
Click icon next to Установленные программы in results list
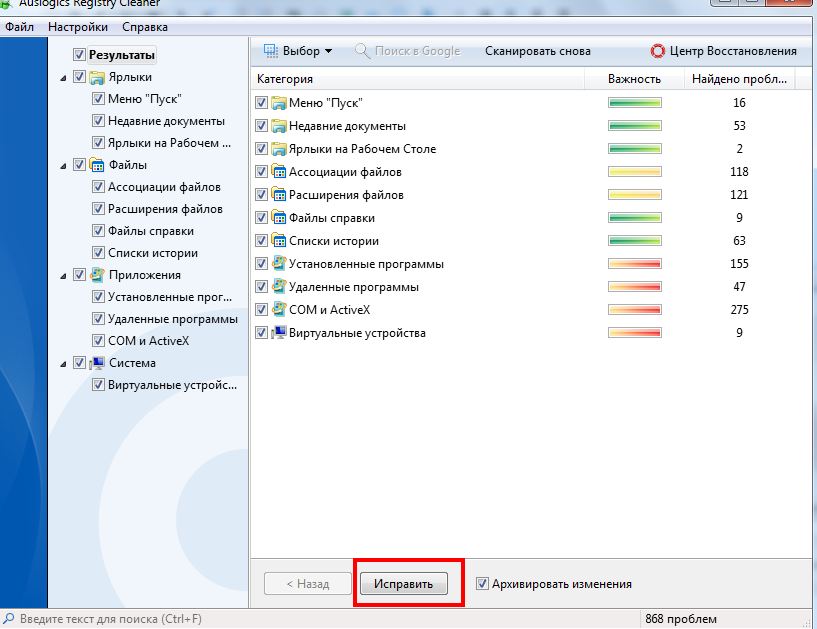pyautogui.click(x=279, y=263)
